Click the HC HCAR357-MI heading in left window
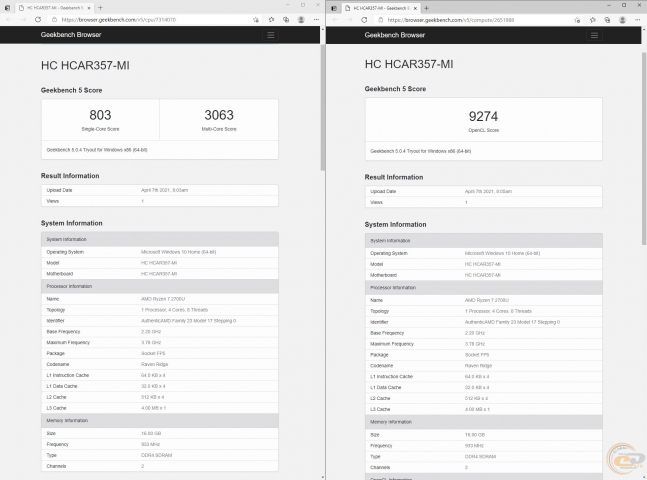 (x=85, y=66)
